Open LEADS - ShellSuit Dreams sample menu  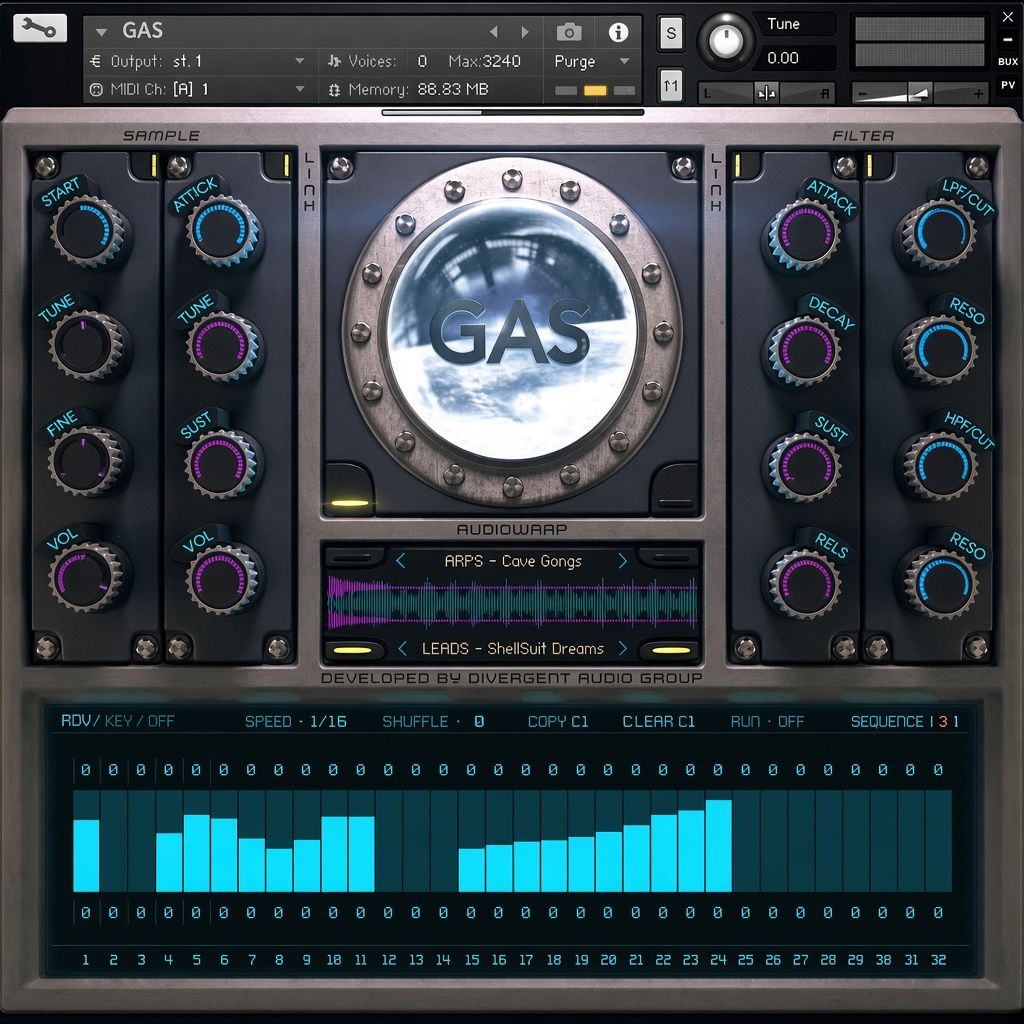click(x=513, y=648)
